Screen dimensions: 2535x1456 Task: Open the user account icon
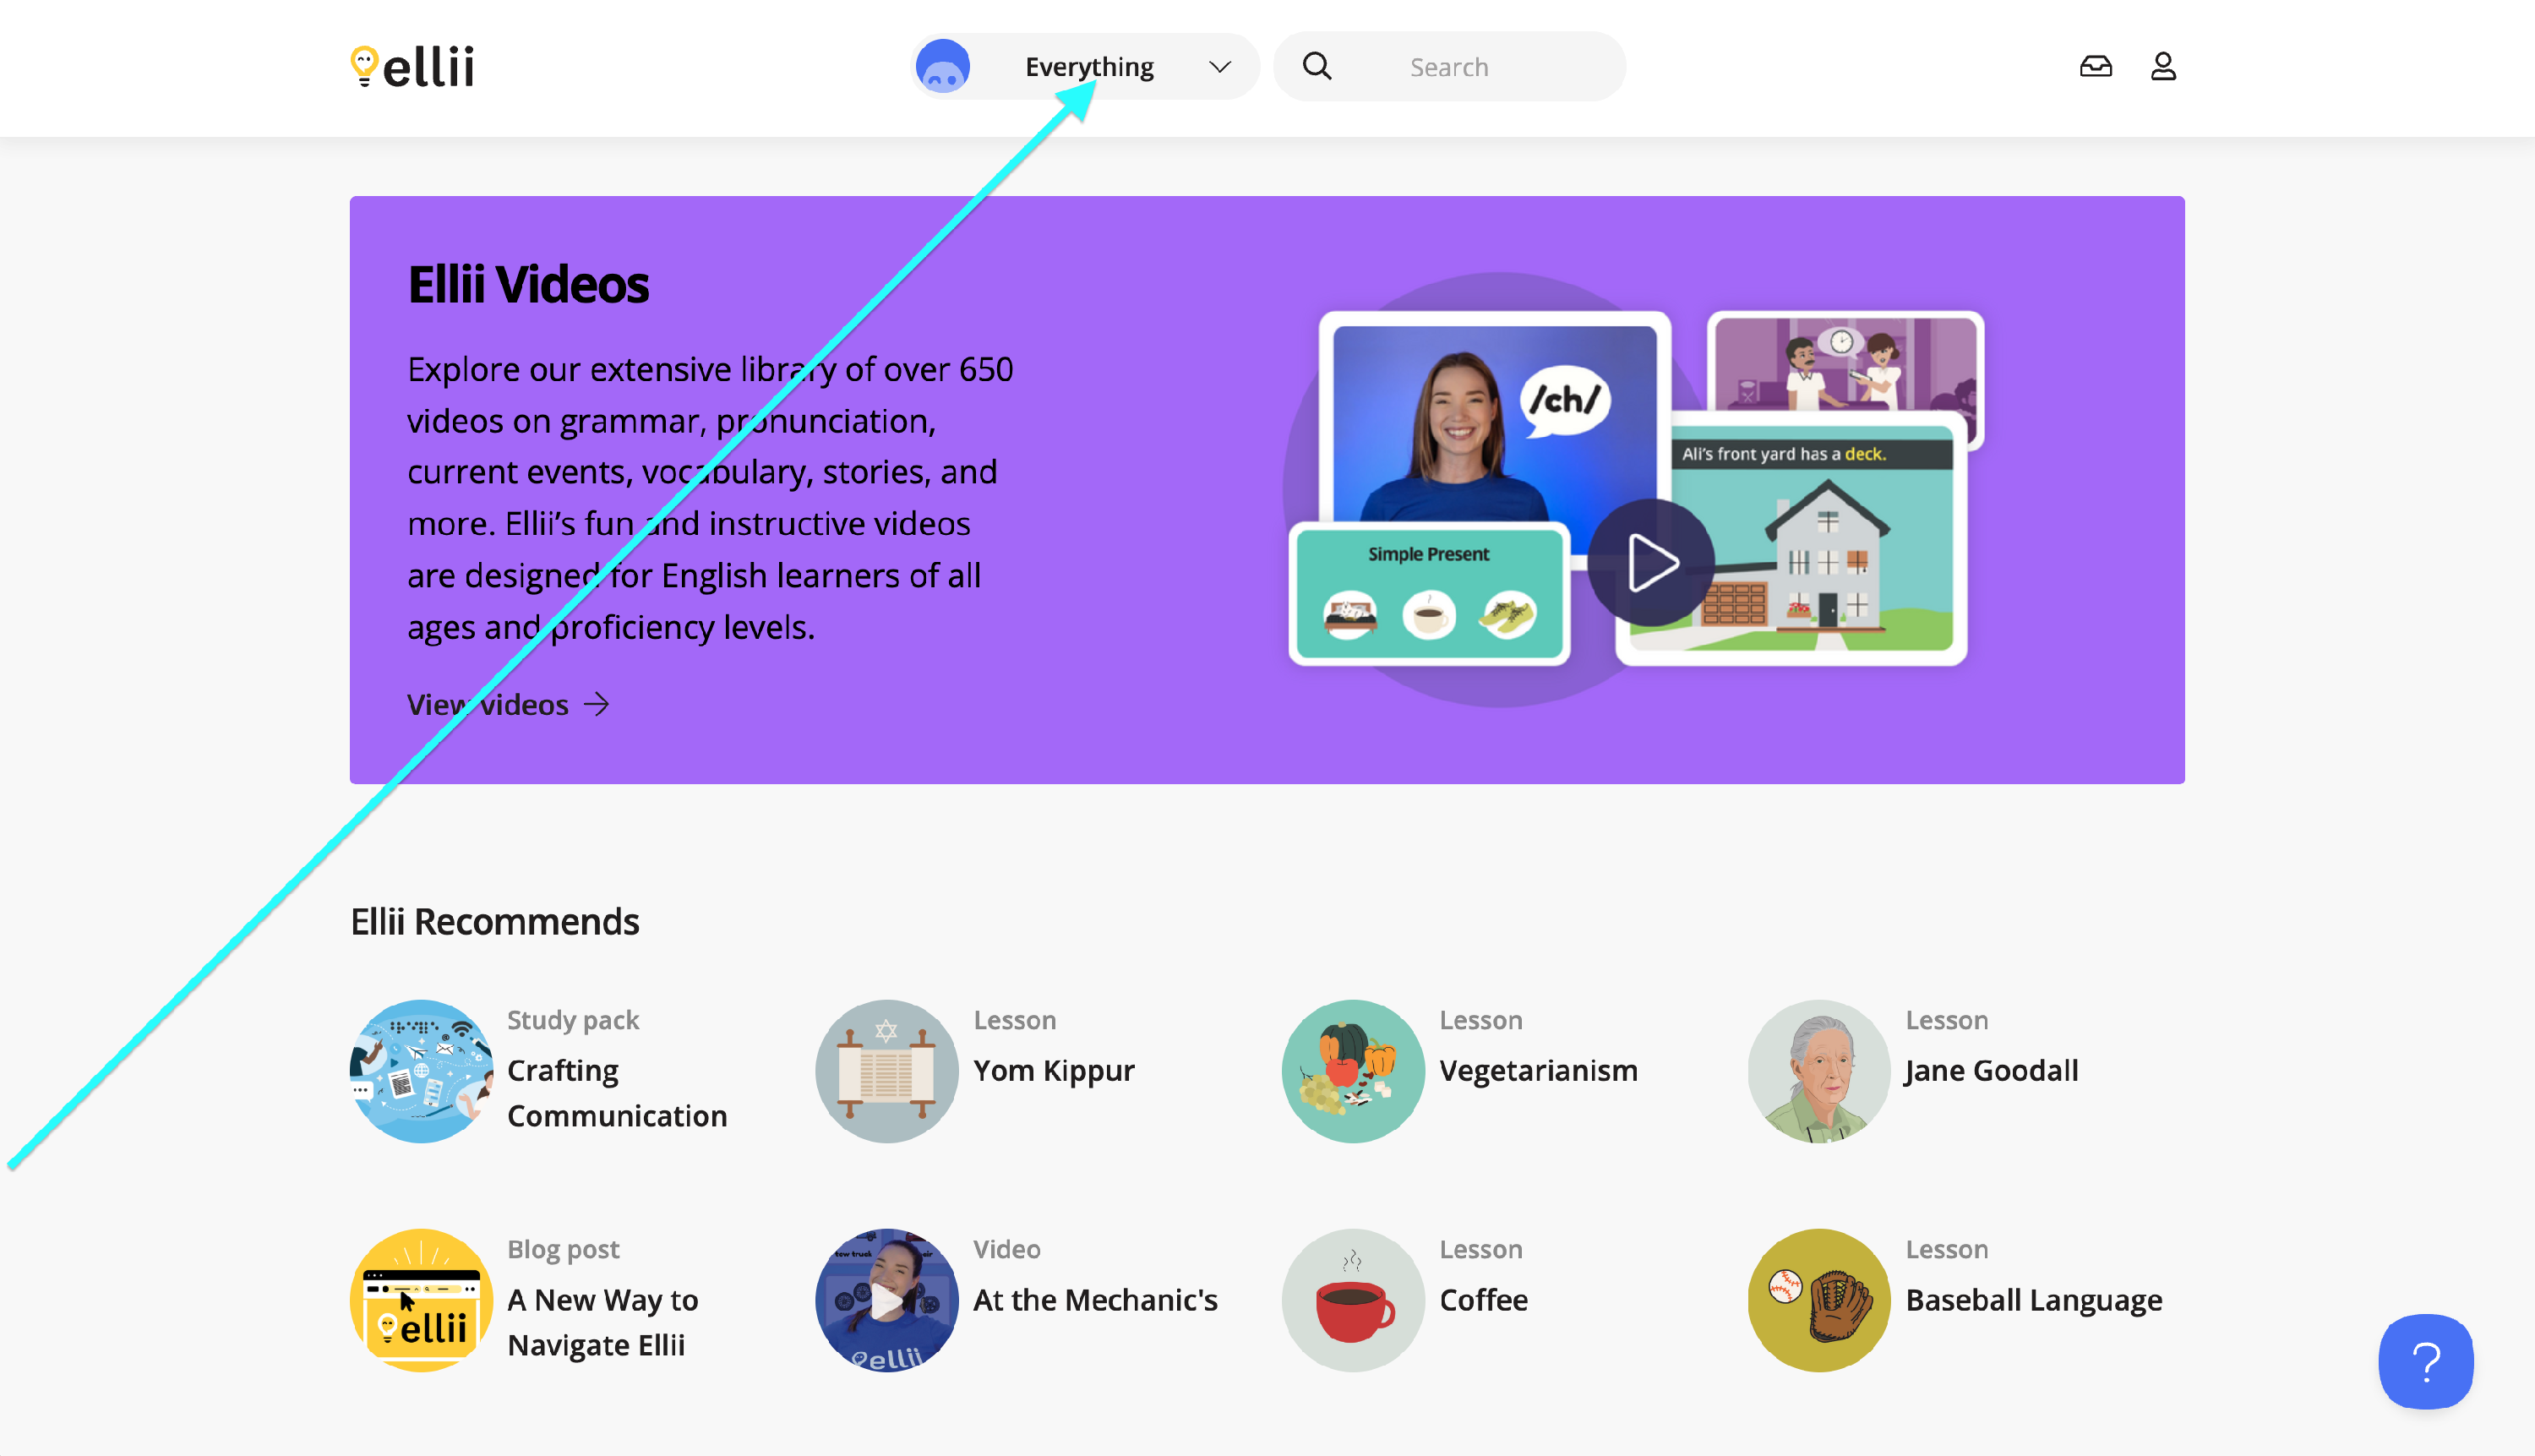tap(2163, 67)
